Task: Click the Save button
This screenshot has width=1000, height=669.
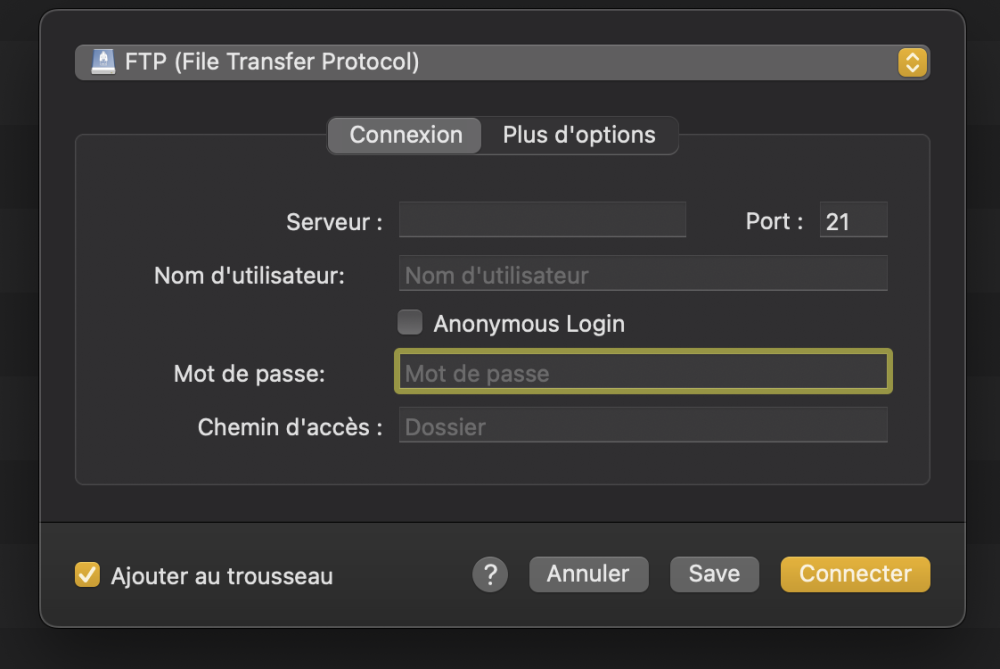Action: pos(714,574)
